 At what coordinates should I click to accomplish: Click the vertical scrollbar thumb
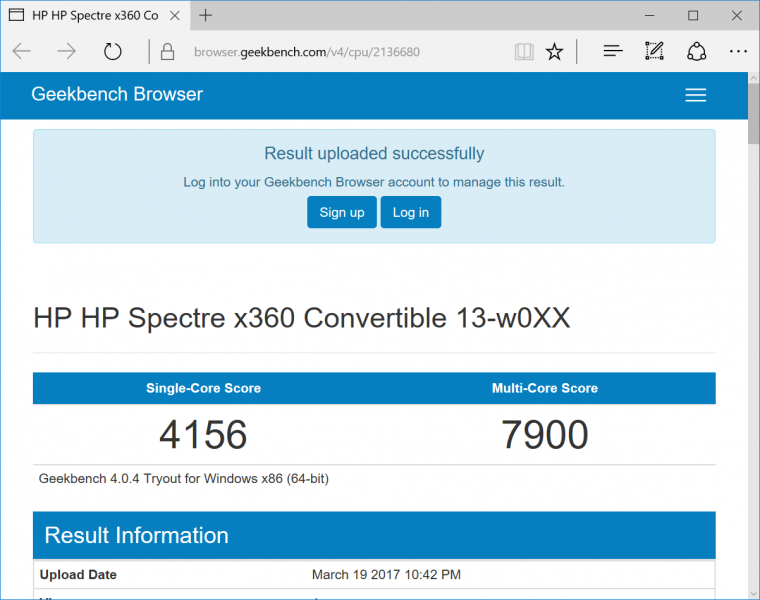click(754, 114)
